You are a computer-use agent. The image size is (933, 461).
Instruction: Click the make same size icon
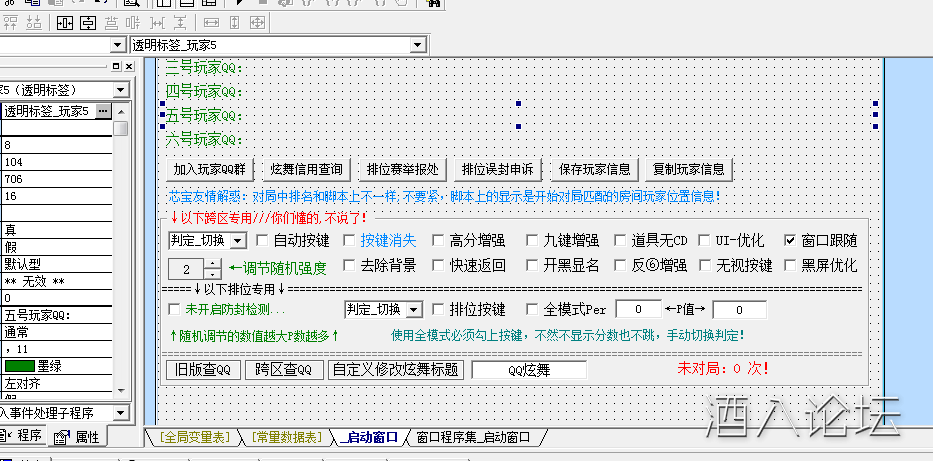click(257, 21)
